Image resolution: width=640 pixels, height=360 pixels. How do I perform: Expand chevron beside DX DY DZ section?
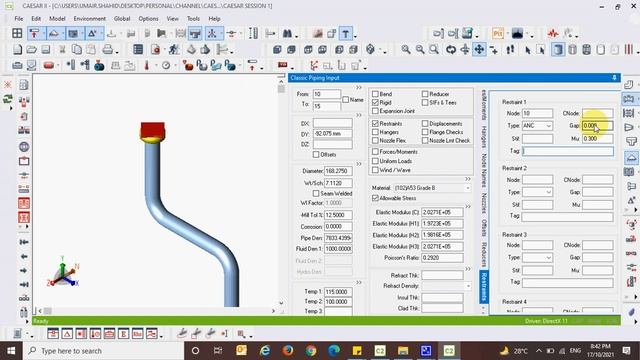[359, 116]
